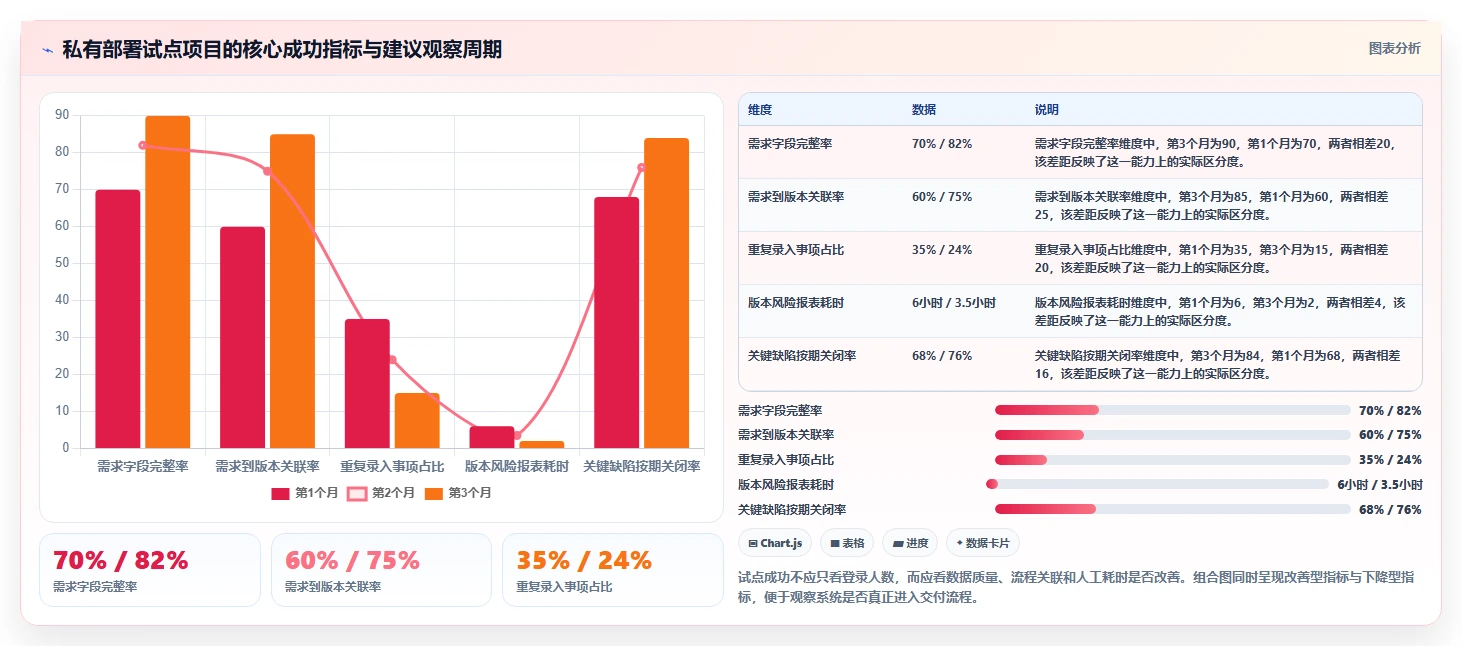
Task: Click the 第1个月 bar for 重复录入事项占比
Action: click(x=367, y=383)
